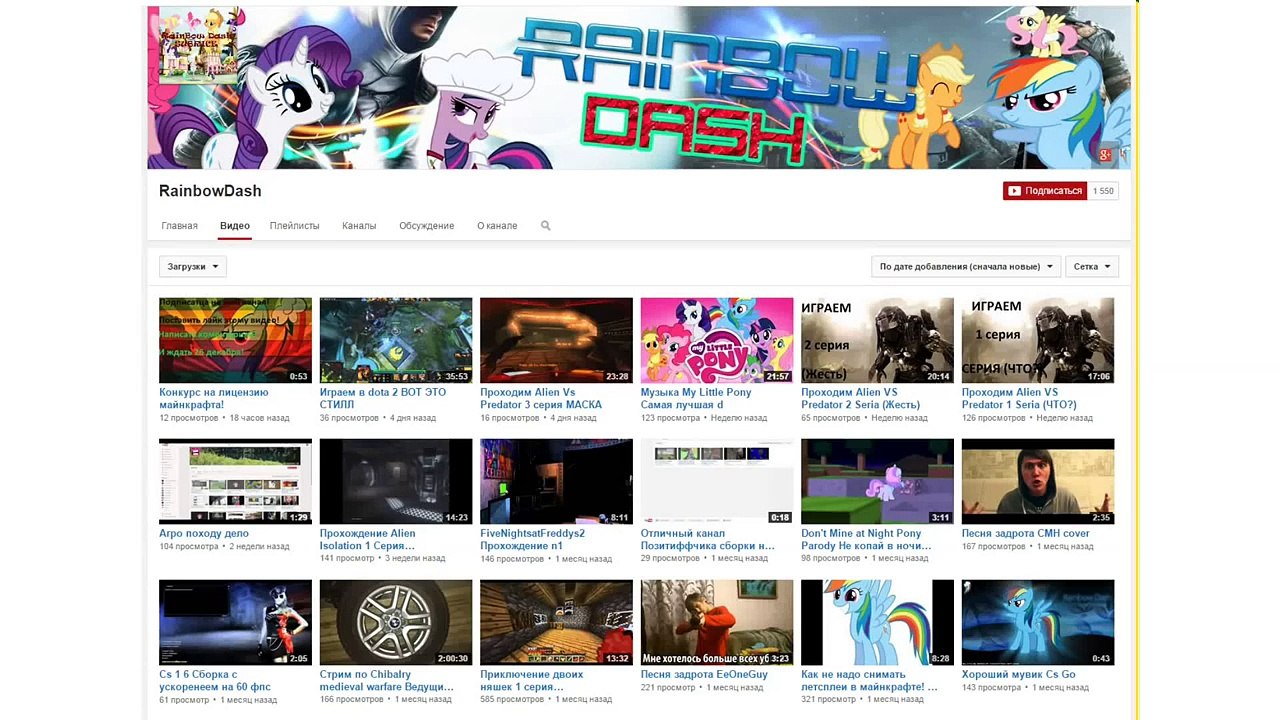The height and width of the screenshot is (720, 1280).
Task: Select the О канале tab
Action: [497, 226]
